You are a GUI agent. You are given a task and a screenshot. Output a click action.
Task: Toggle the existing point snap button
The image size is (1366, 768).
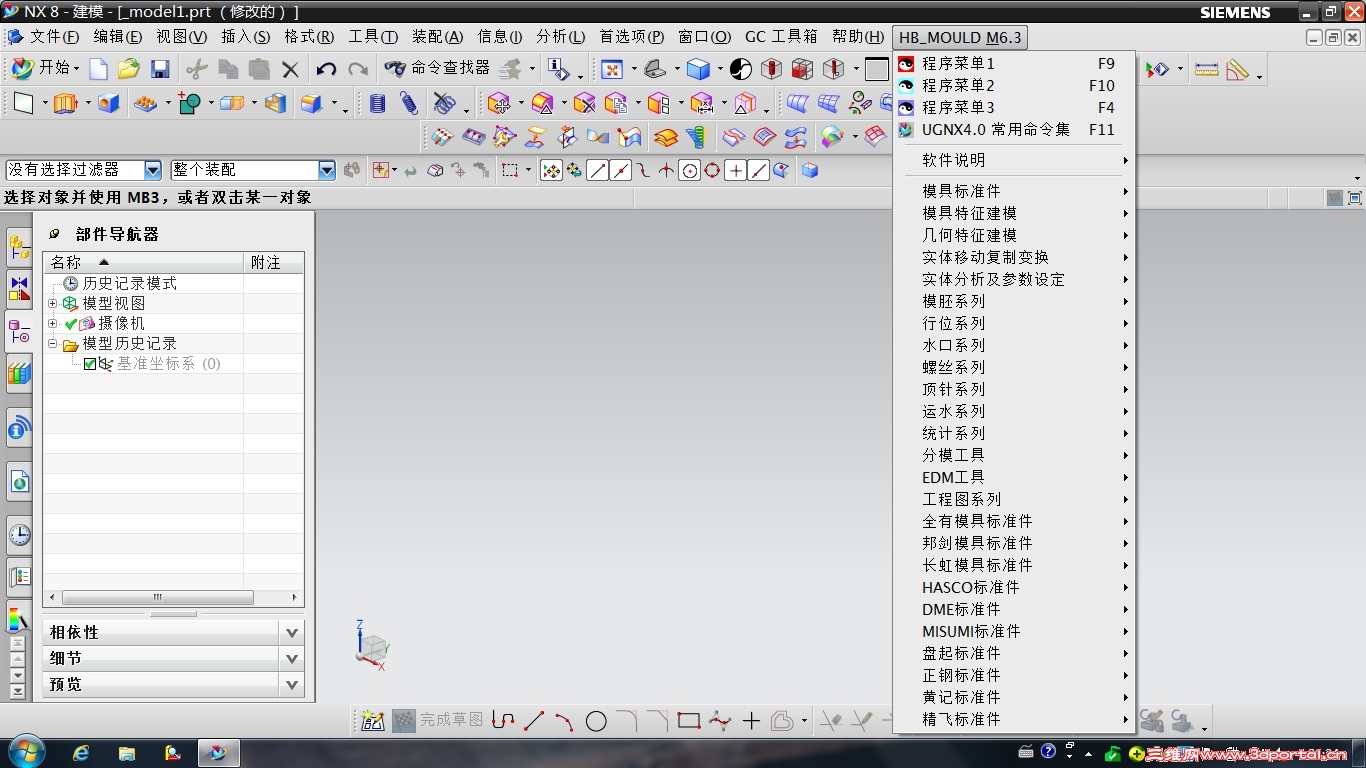[x=735, y=171]
